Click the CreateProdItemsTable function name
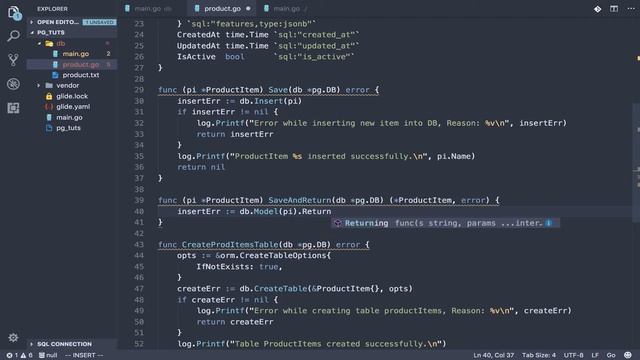Screen dimensions: 640x360 (x=230, y=244)
